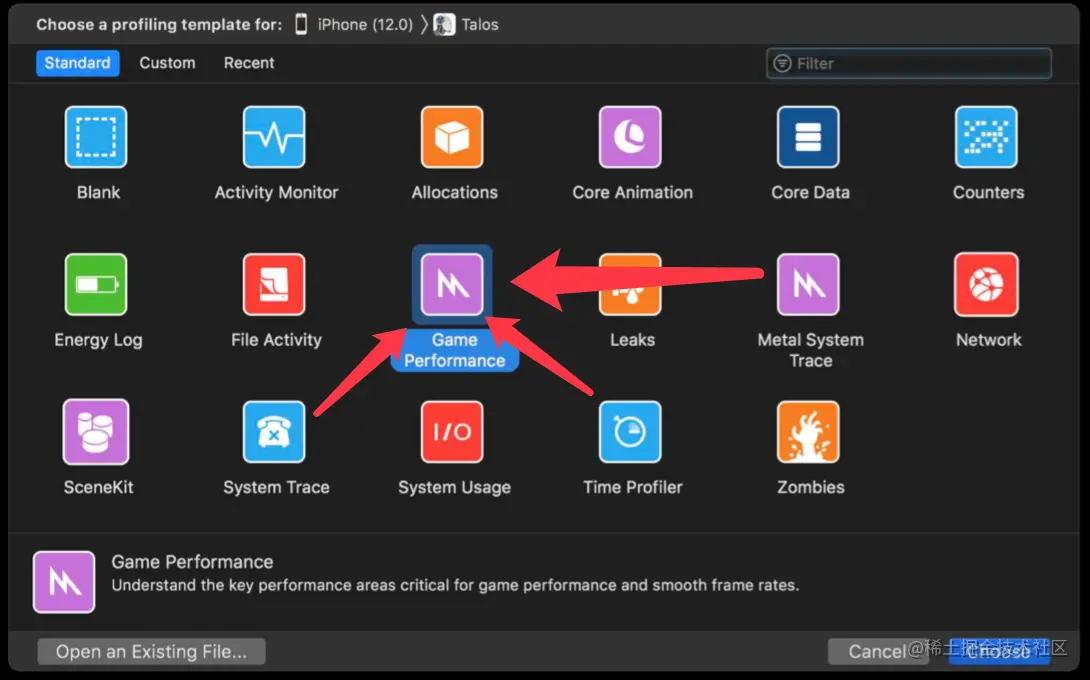1090x680 pixels.
Task: Click the Talos app icon in header
Action: (x=444, y=24)
